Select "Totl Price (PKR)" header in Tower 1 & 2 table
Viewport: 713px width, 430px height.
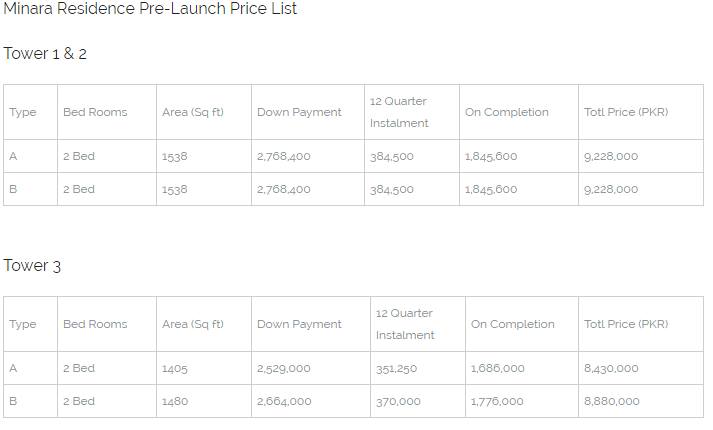(x=626, y=113)
